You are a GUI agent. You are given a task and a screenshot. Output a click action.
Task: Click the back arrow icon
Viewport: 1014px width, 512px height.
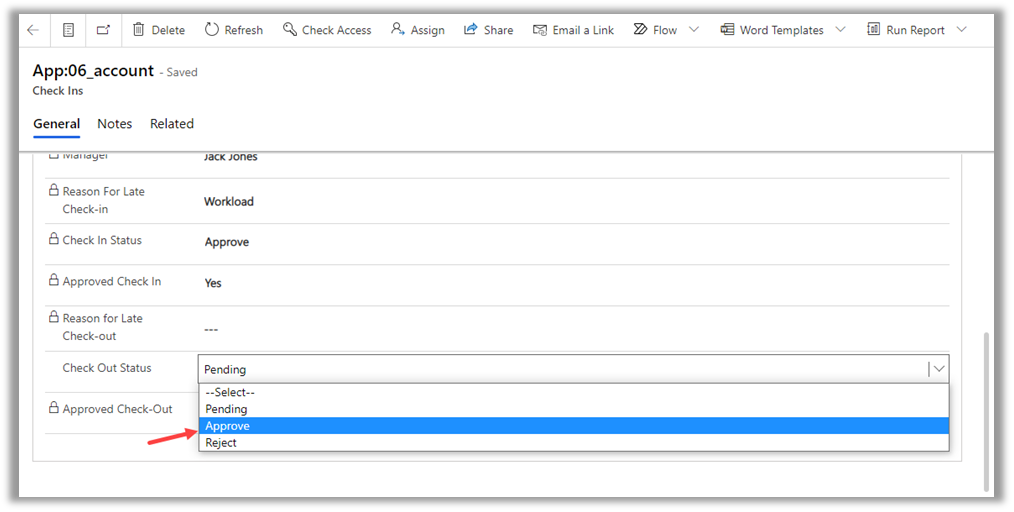(x=33, y=30)
